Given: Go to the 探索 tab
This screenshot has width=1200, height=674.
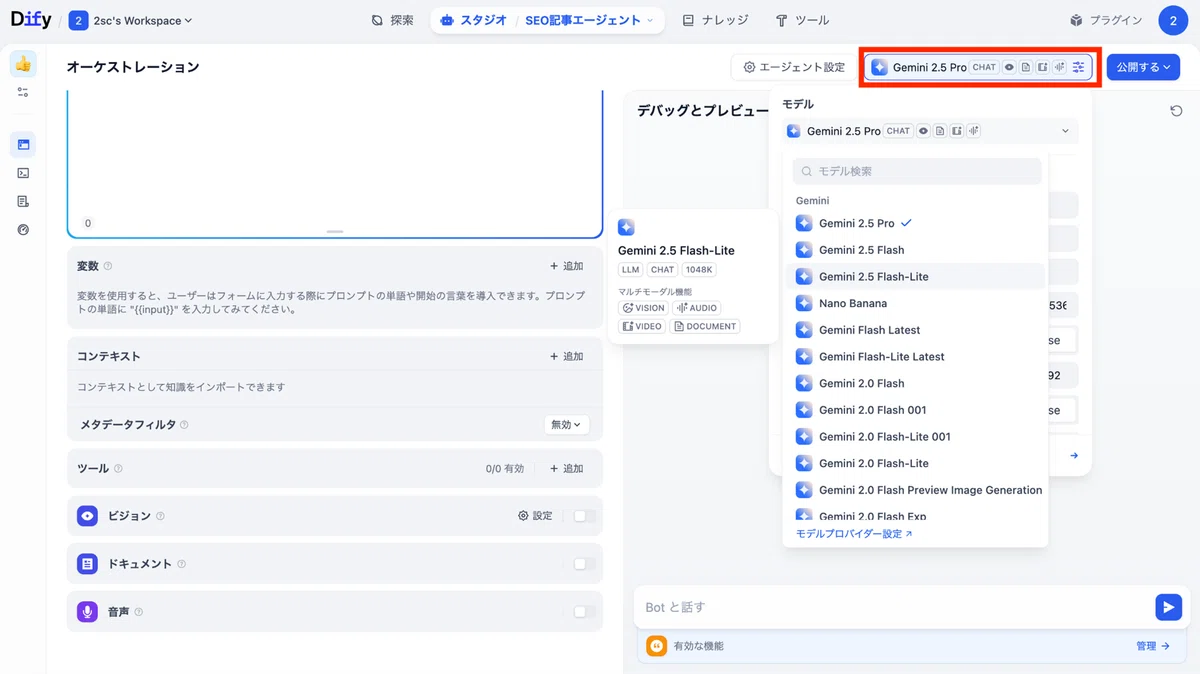Looking at the screenshot, I should [x=392, y=20].
